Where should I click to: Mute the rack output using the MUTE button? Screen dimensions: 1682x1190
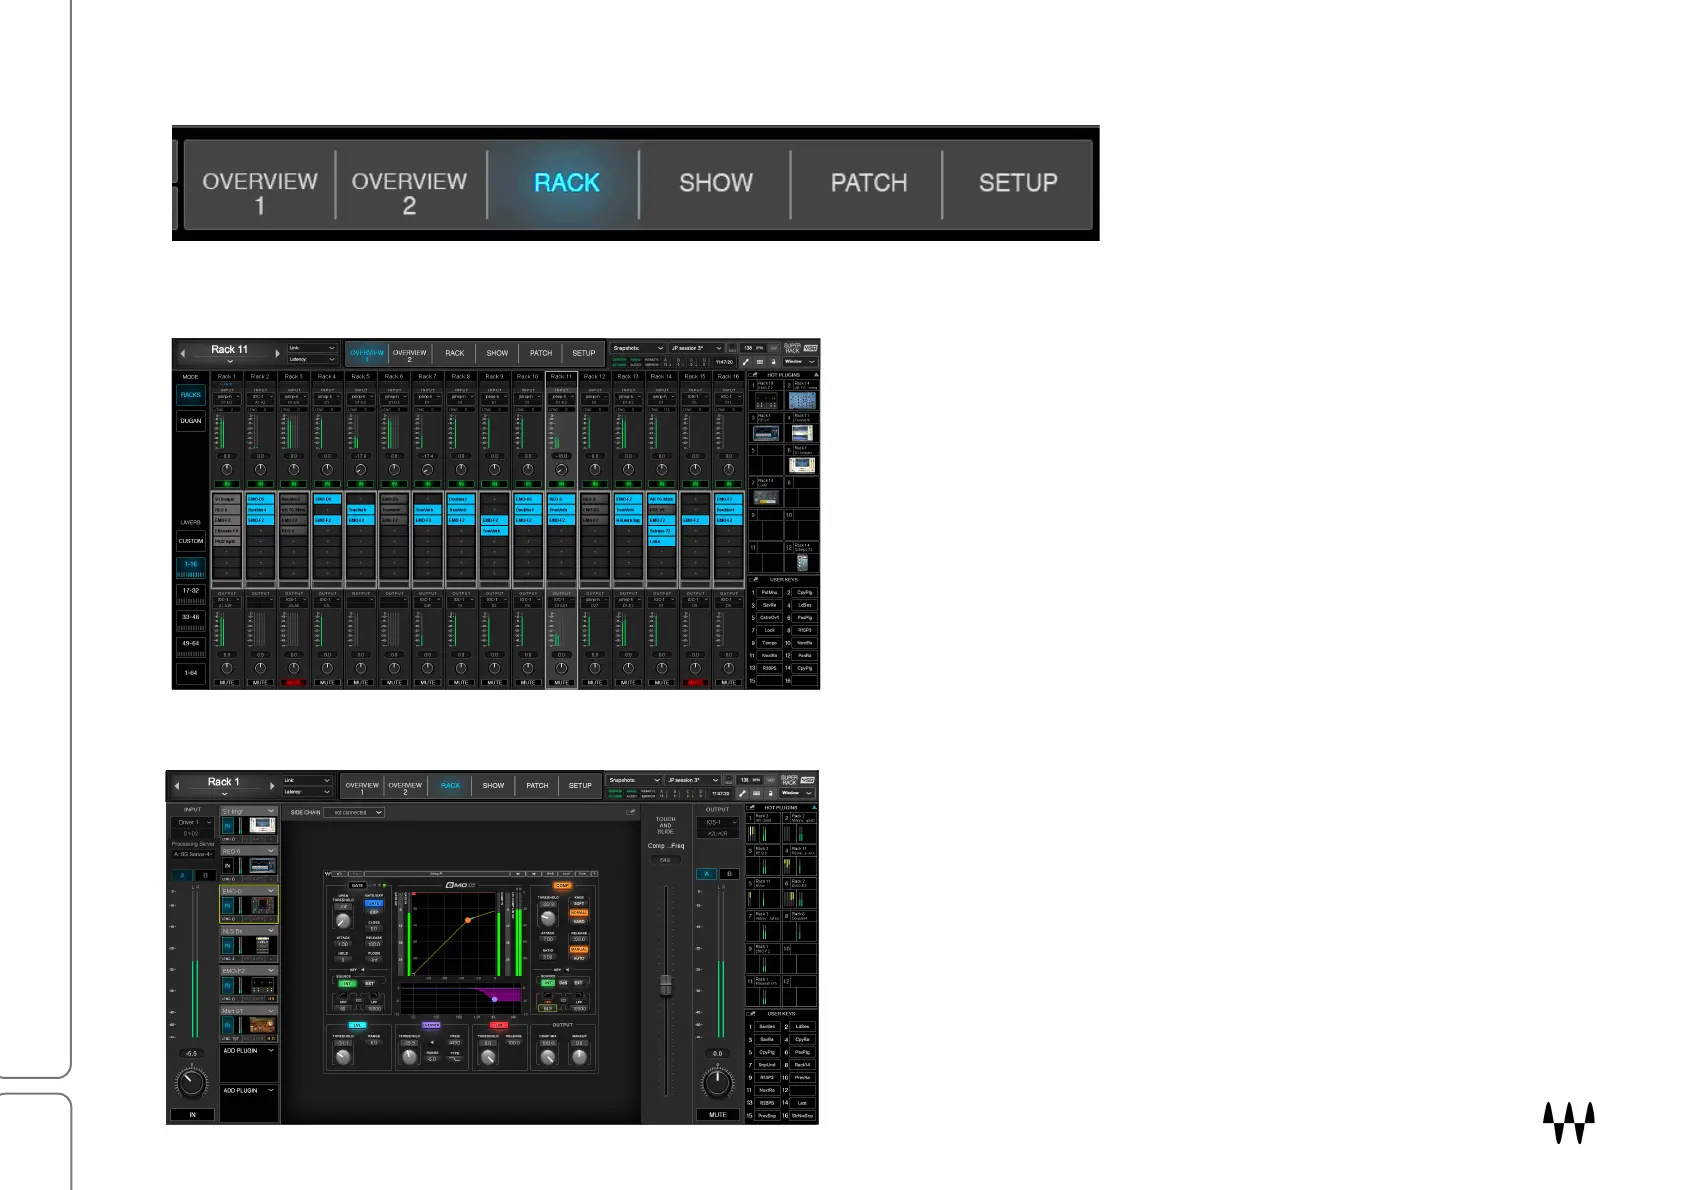pyautogui.click(x=718, y=1114)
